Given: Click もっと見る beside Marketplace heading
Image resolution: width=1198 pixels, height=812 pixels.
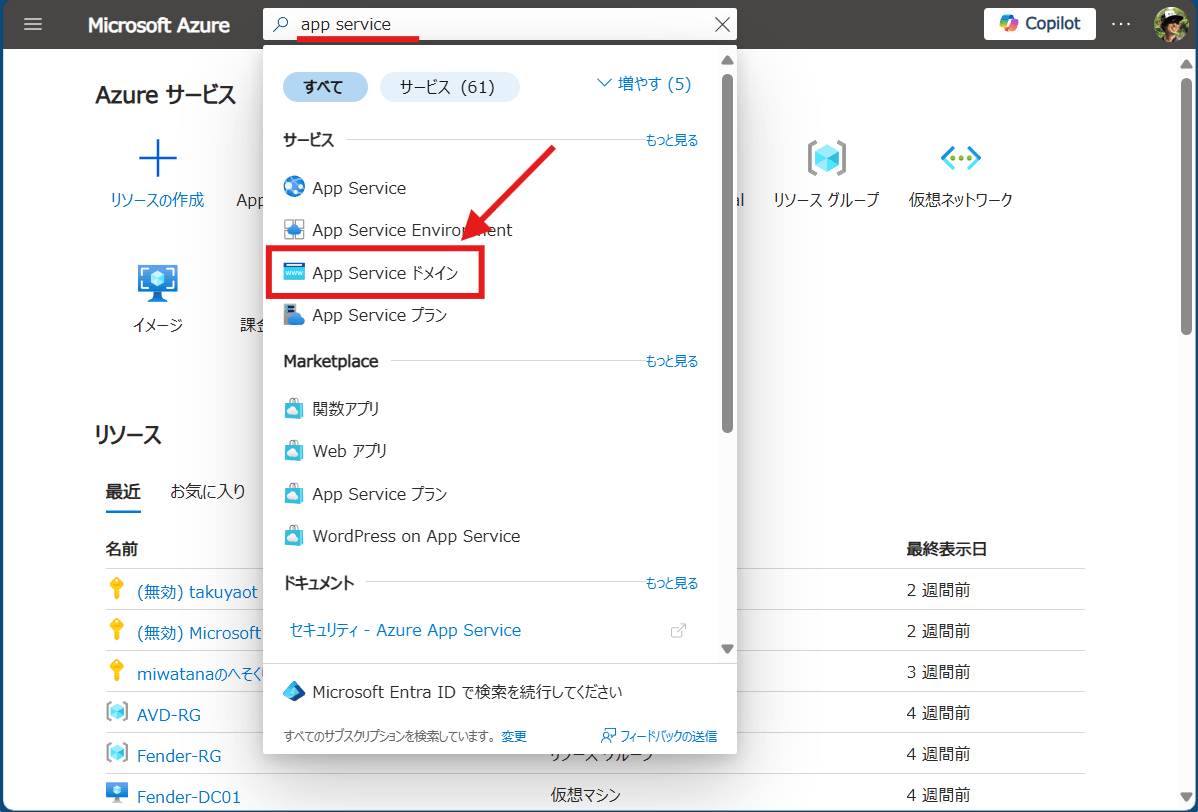Looking at the screenshot, I should tap(672, 361).
